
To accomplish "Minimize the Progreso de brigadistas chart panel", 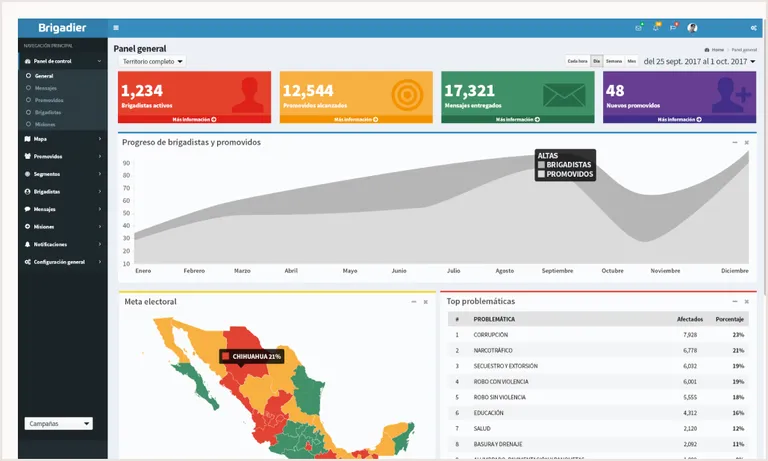I will [x=735, y=143].
